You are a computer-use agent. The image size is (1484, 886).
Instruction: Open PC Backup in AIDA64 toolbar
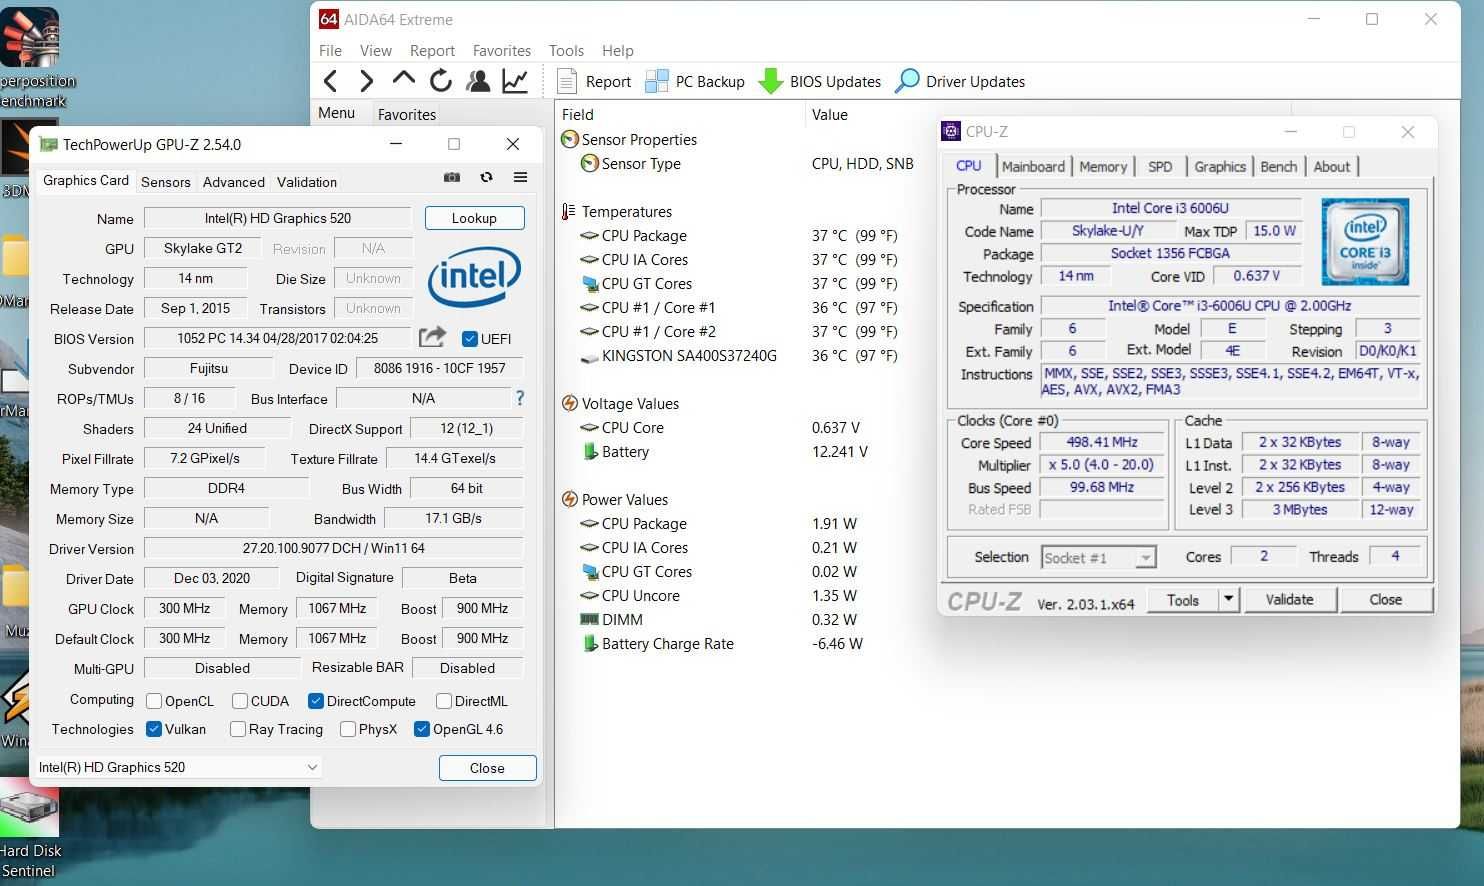pos(695,81)
